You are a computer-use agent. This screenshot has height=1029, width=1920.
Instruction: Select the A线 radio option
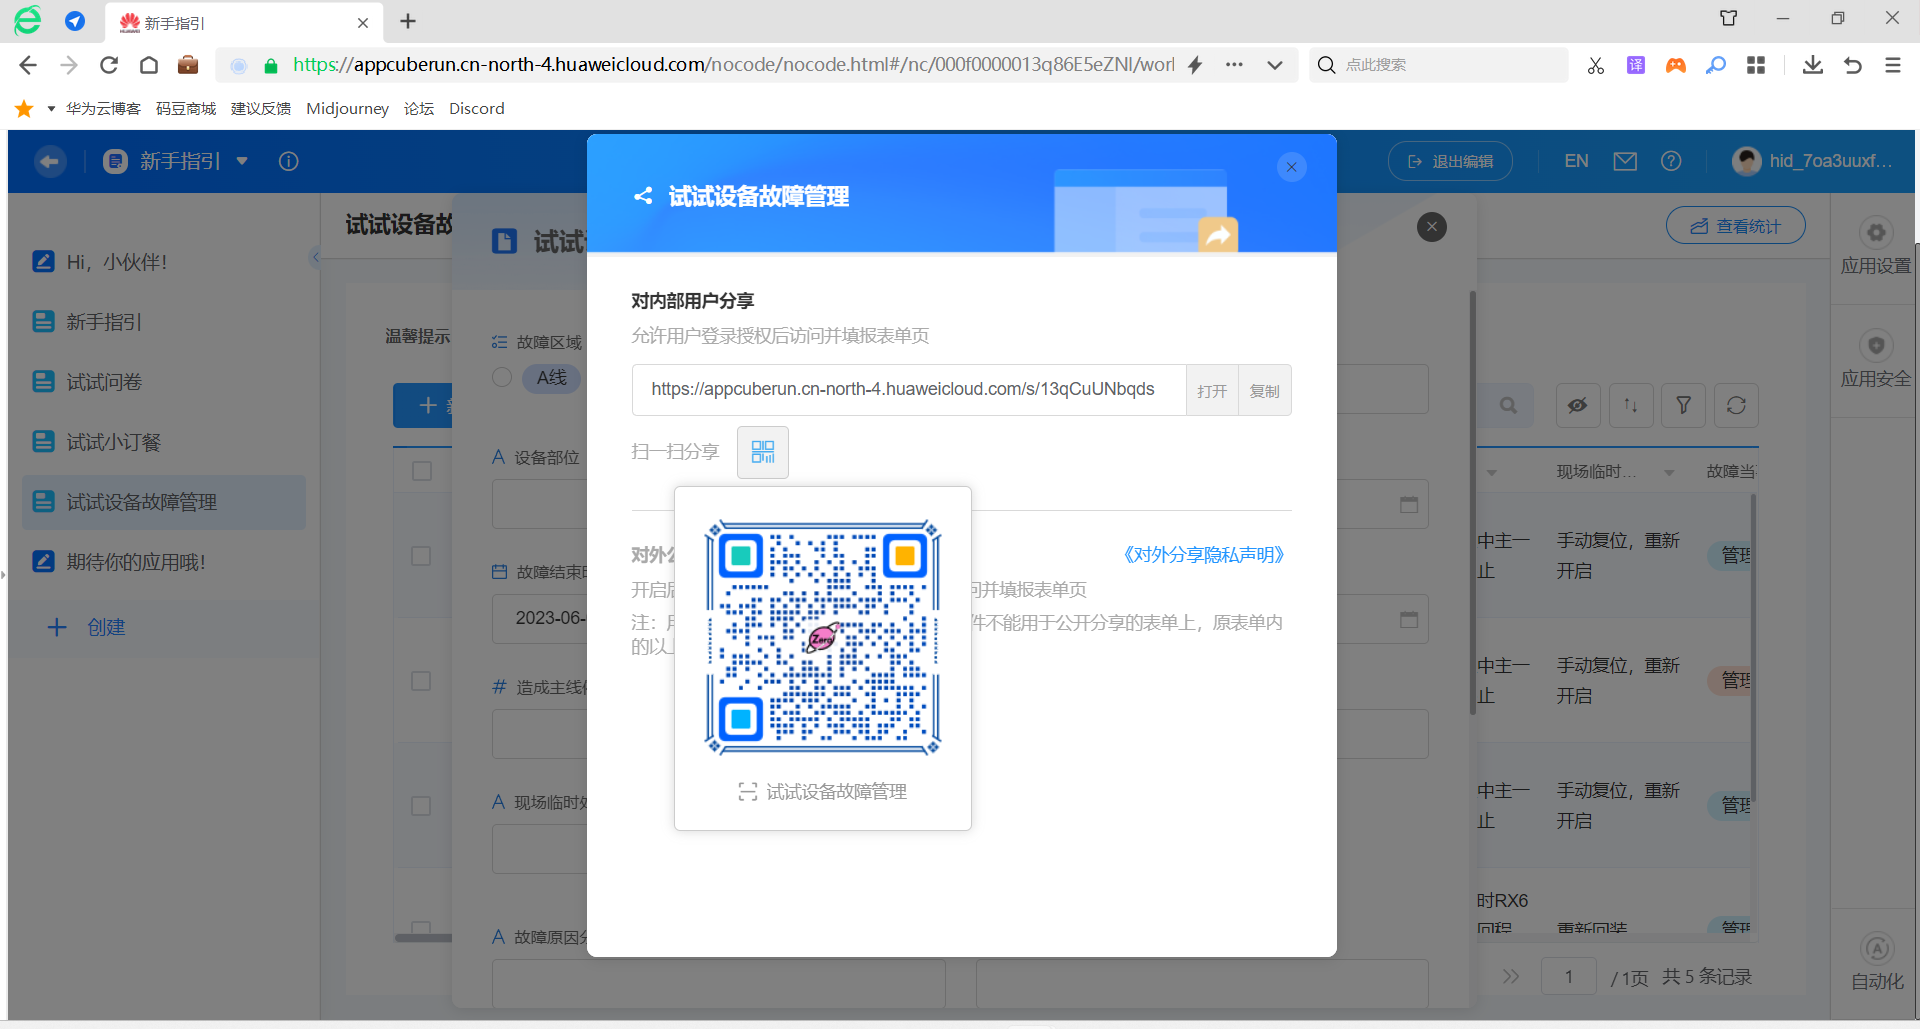(x=502, y=377)
